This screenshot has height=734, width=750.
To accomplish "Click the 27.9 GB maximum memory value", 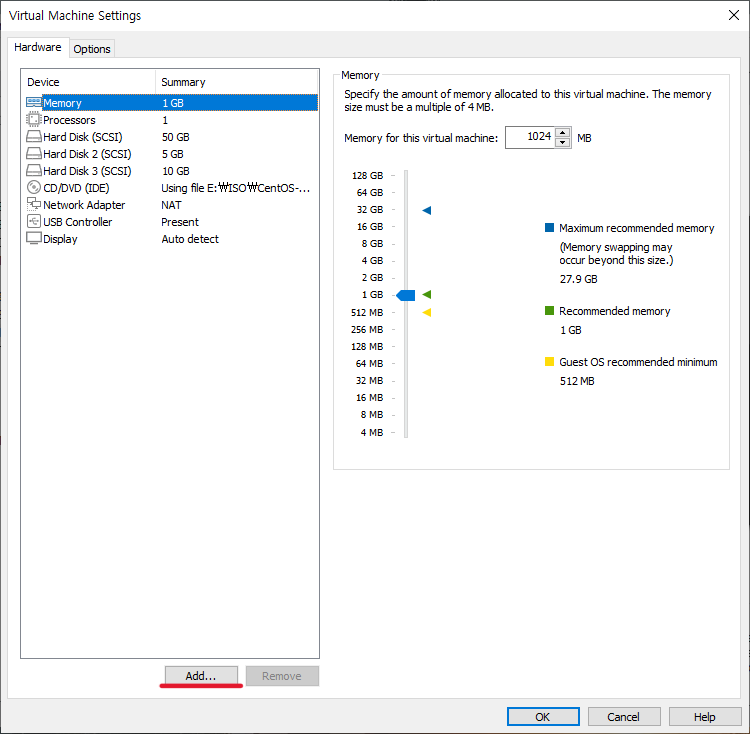I will (x=578, y=279).
